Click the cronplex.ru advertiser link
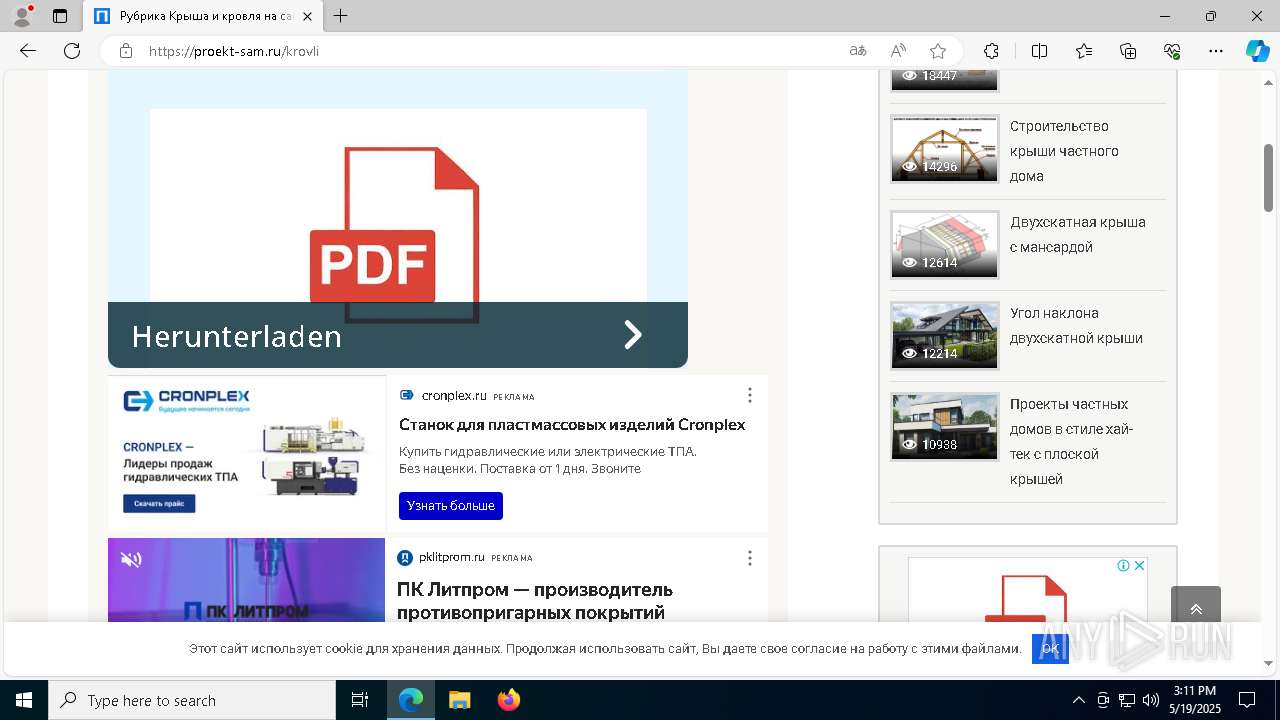Image resolution: width=1280 pixels, height=720 pixels. pyautogui.click(x=453, y=396)
